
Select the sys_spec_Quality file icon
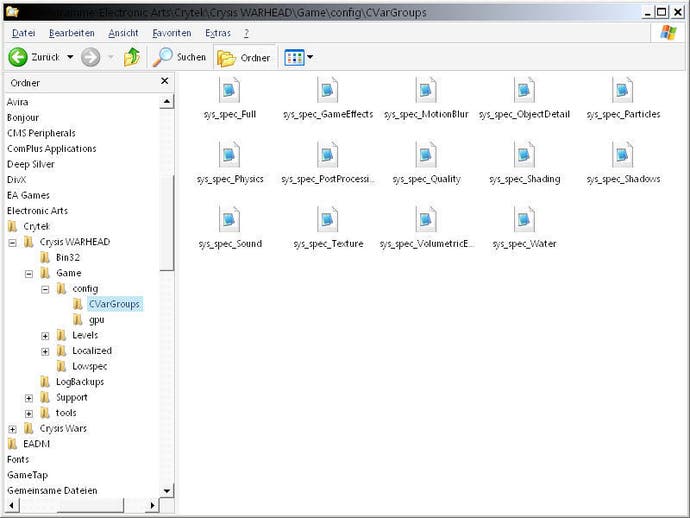click(426, 154)
